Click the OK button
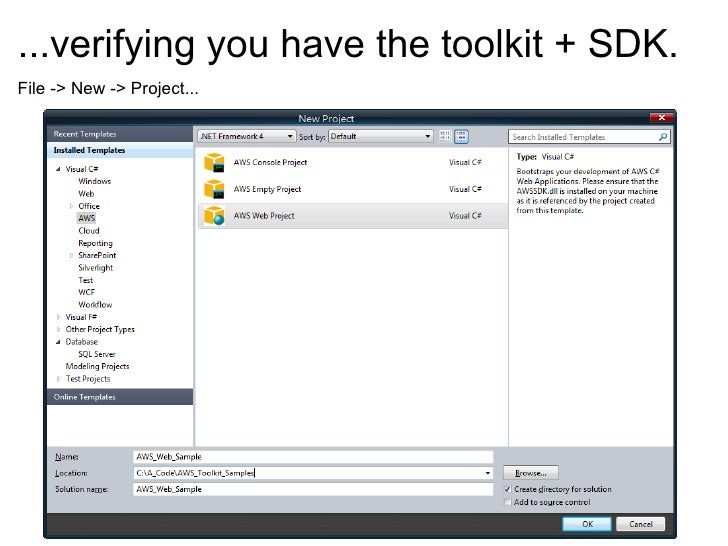The height and width of the screenshot is (546, 728). point(587,524)
